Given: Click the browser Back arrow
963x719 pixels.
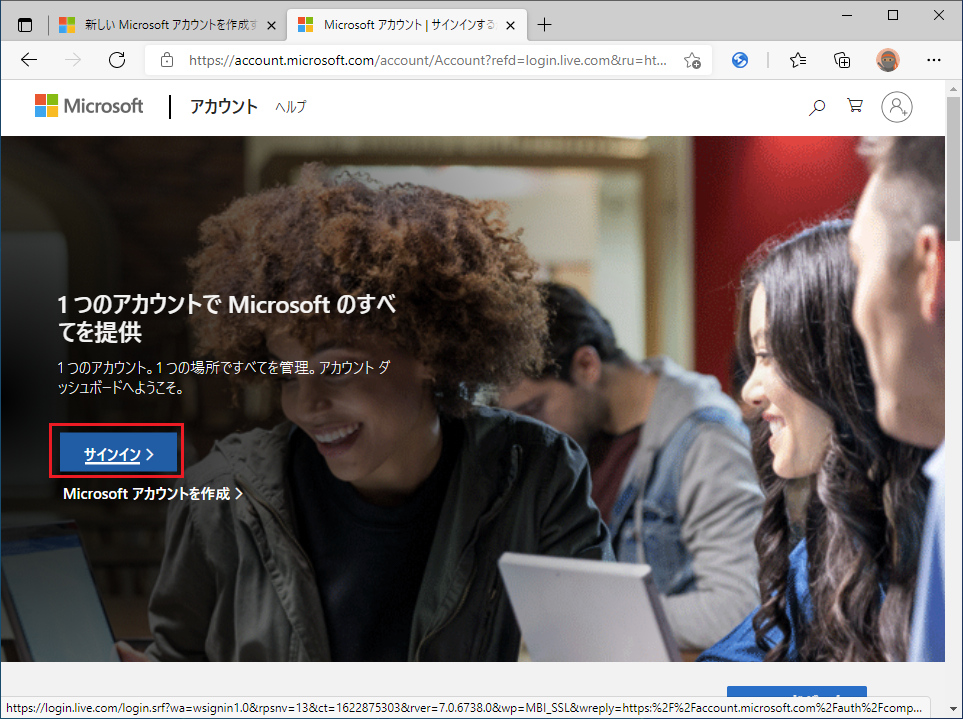Looking at the screenshot, I should [x=28, y=60].
